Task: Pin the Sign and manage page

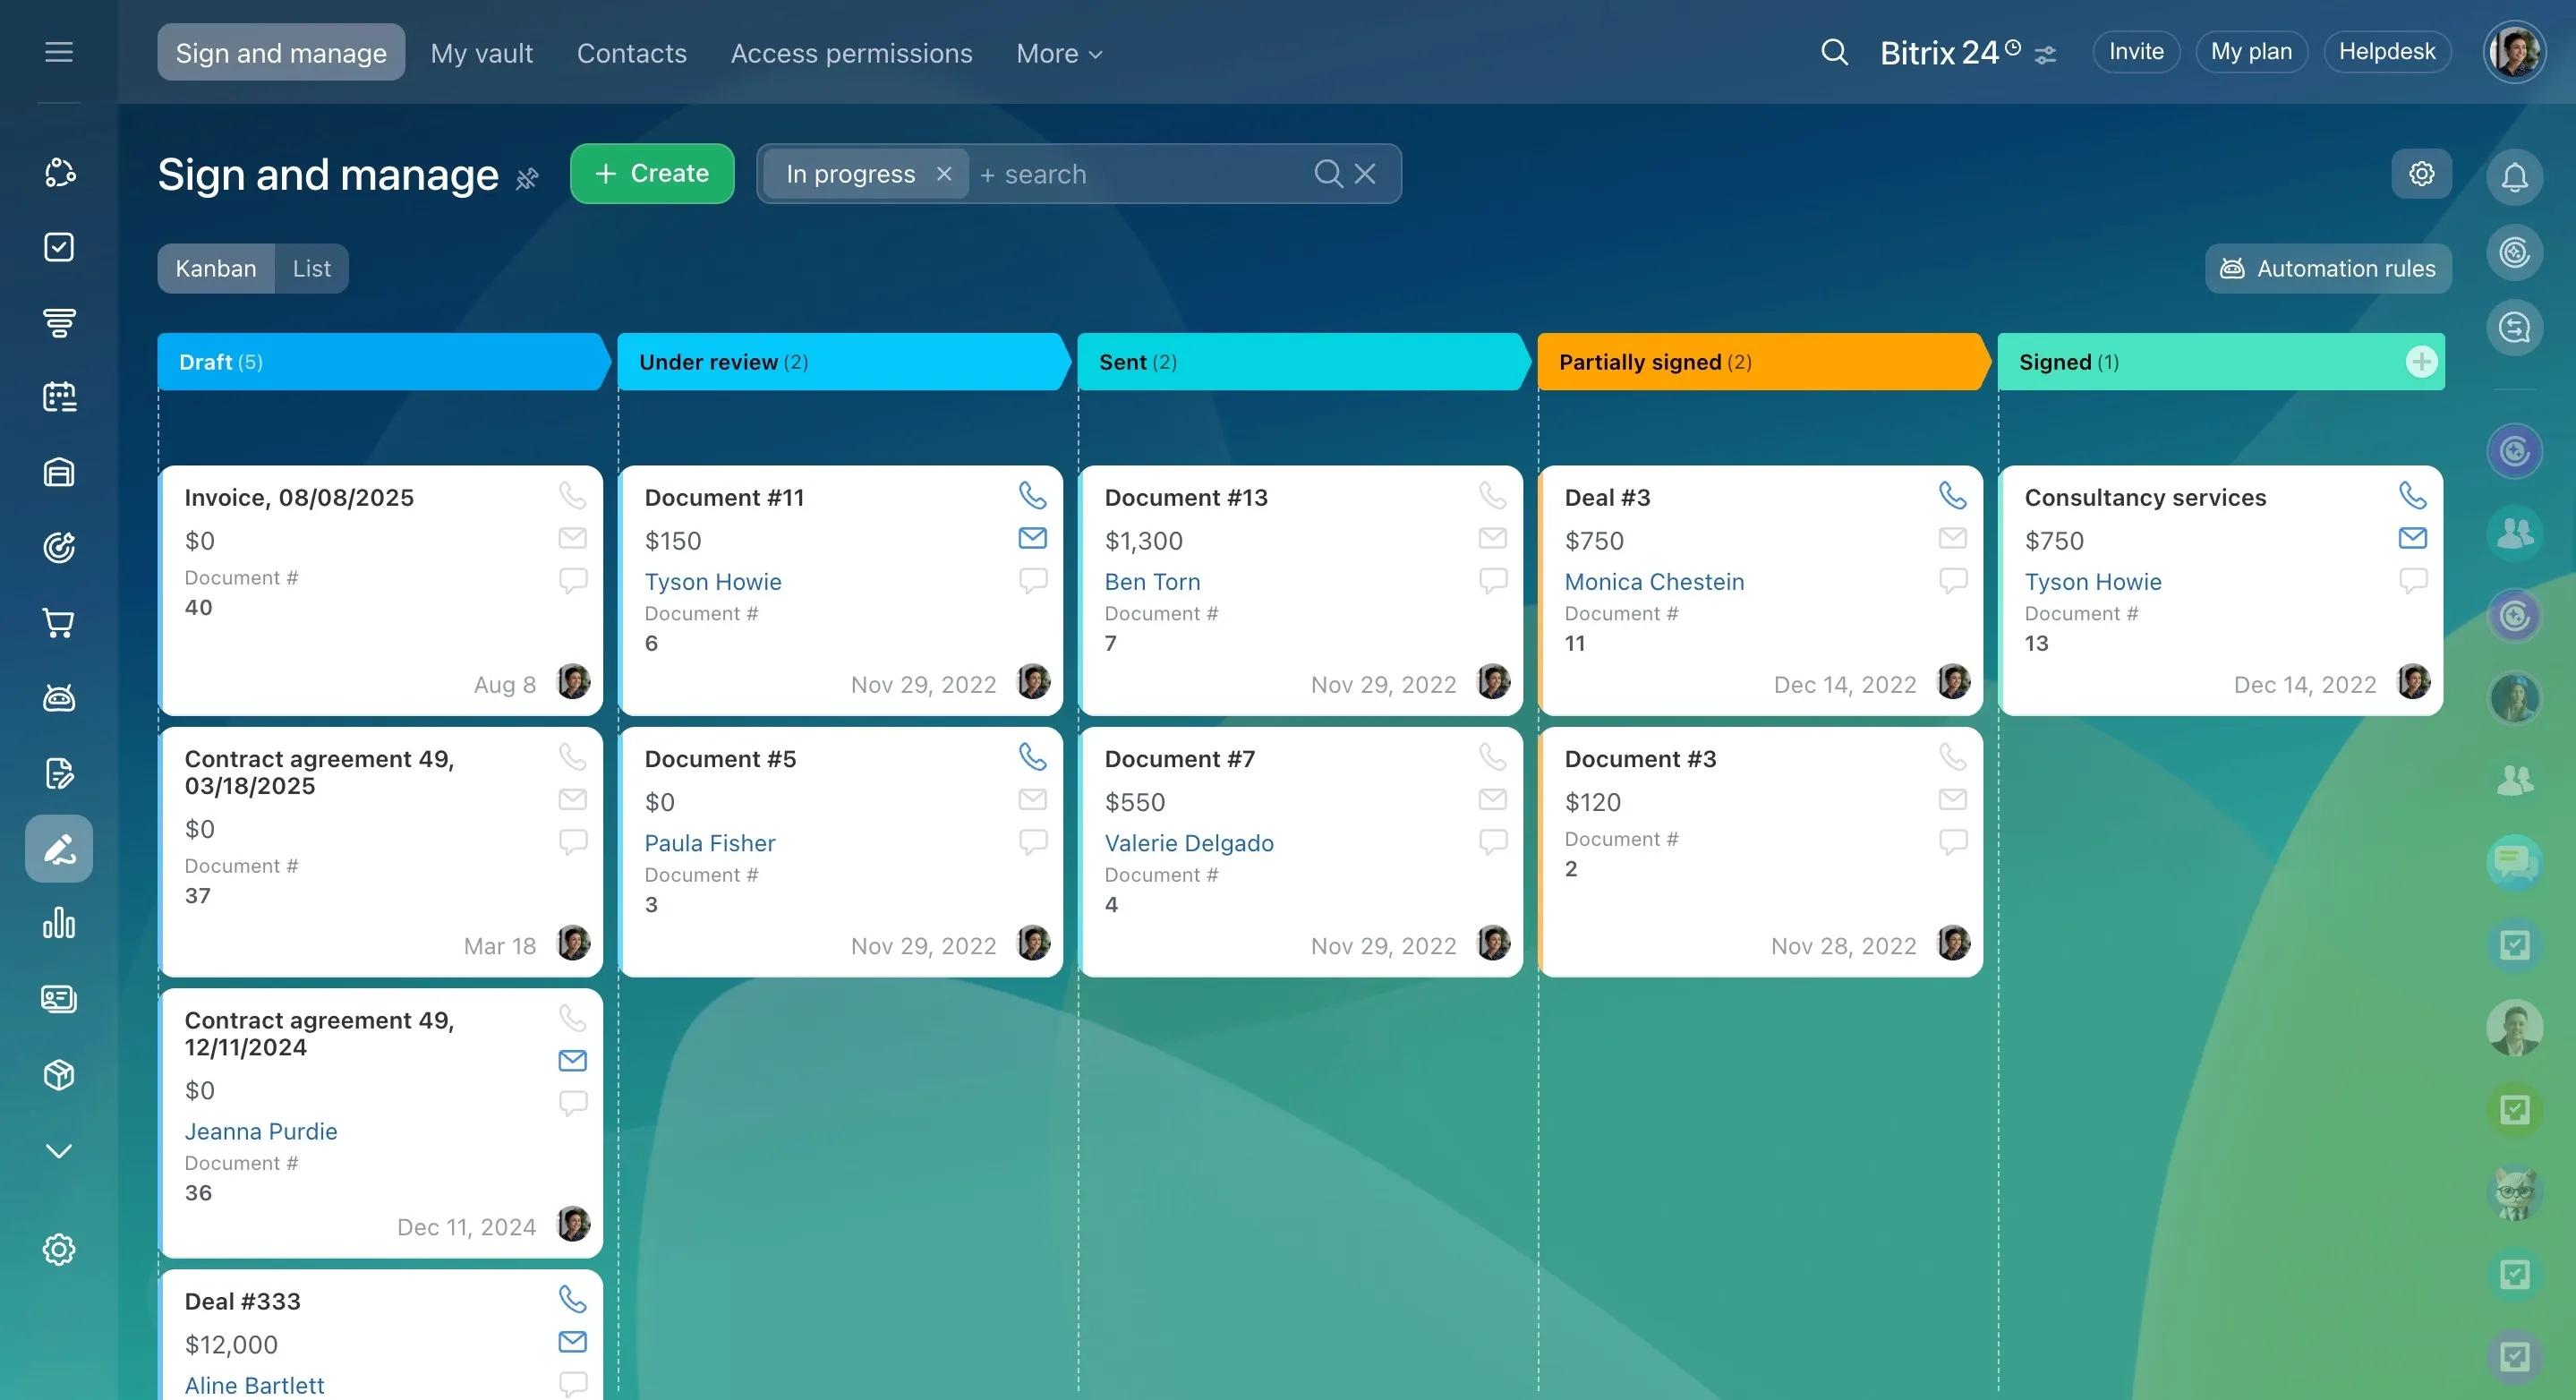Action: 527,179
